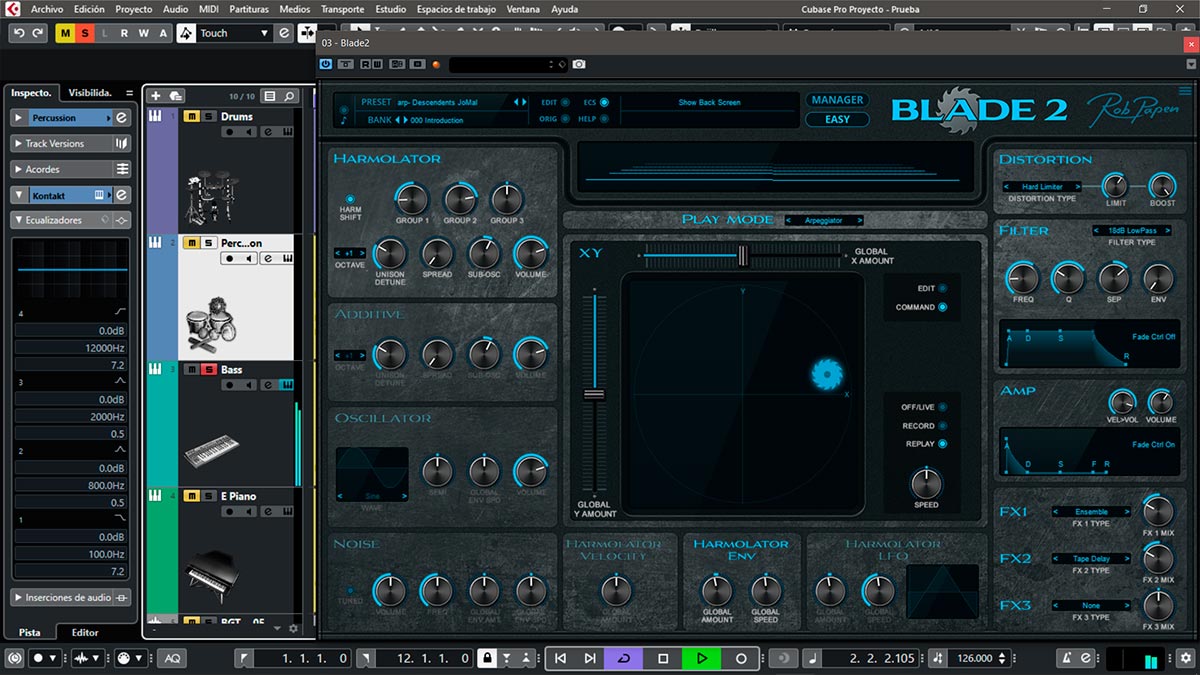Image resolution: width=1200 pixels, height=675 pixels.
Task: Open Cubase application logo menu
Action: (13, 9)
